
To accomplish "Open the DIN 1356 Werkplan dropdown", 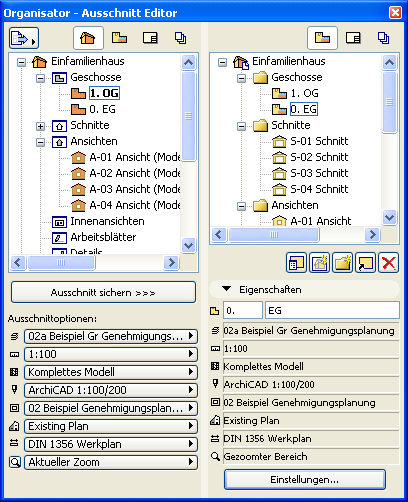I will pos(111,444).
